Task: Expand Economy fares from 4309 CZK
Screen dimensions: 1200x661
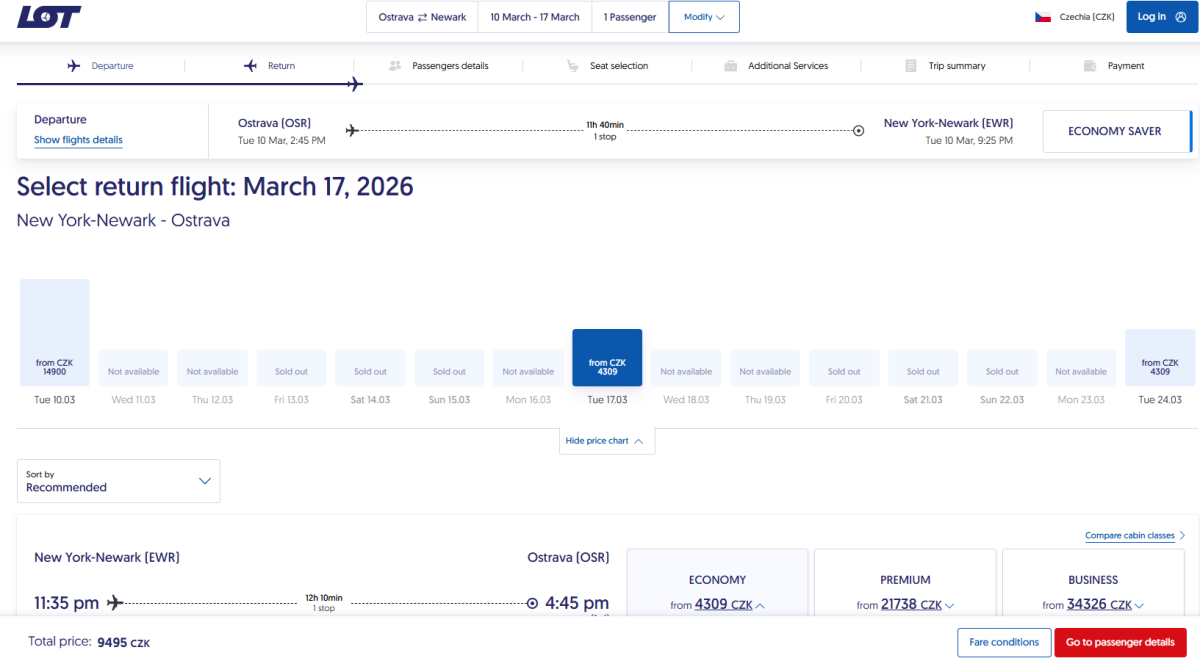Action: (x=717, y=604)
